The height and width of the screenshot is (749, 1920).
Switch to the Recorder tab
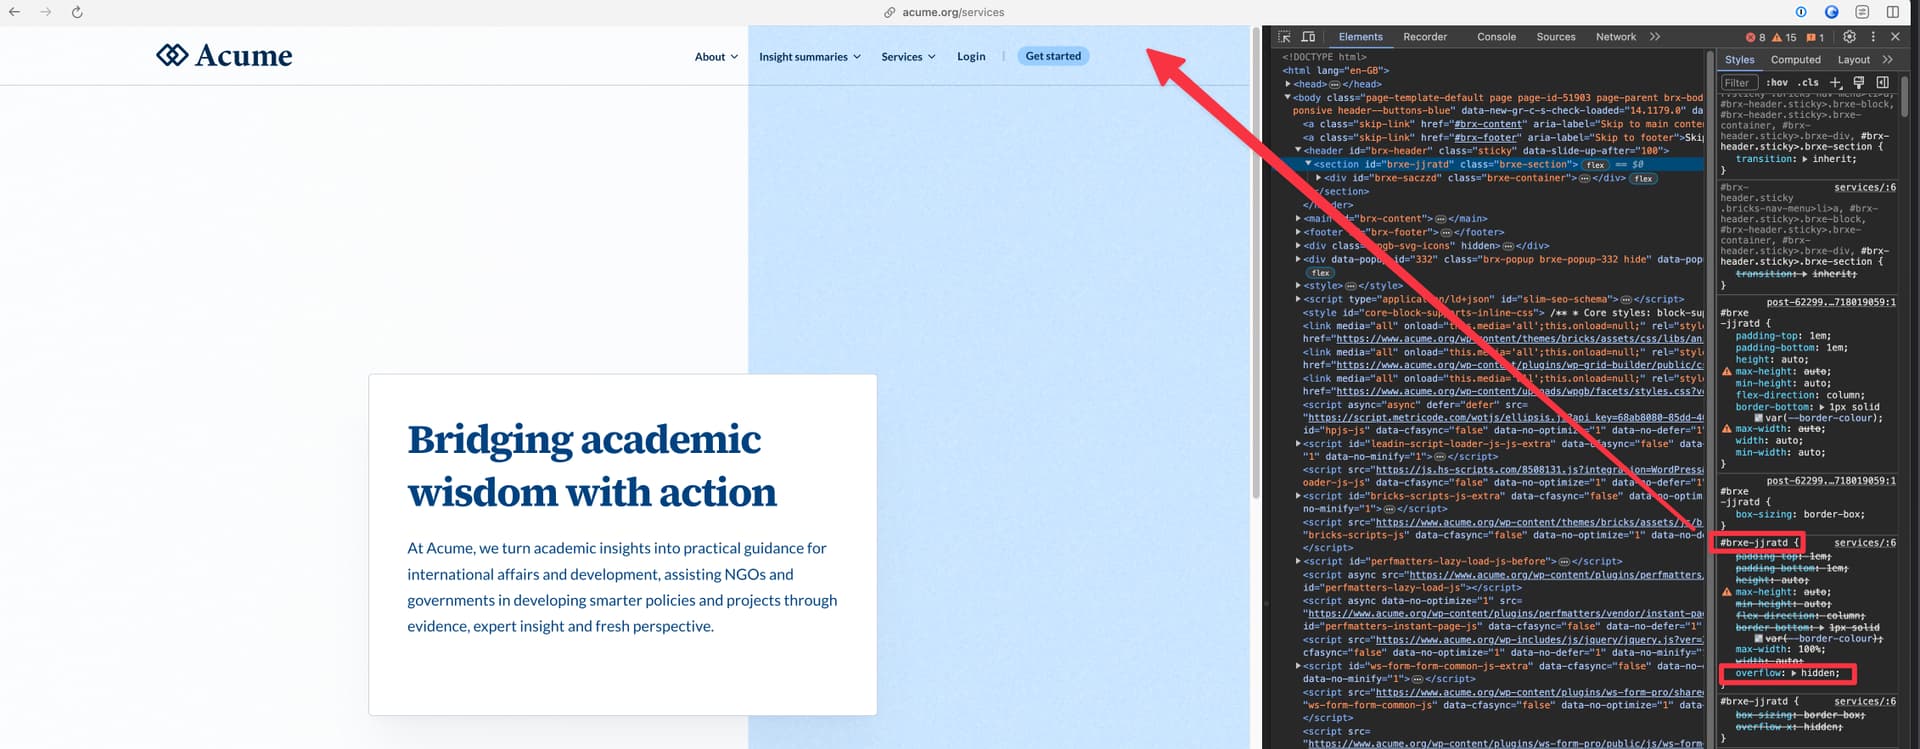1425,37
